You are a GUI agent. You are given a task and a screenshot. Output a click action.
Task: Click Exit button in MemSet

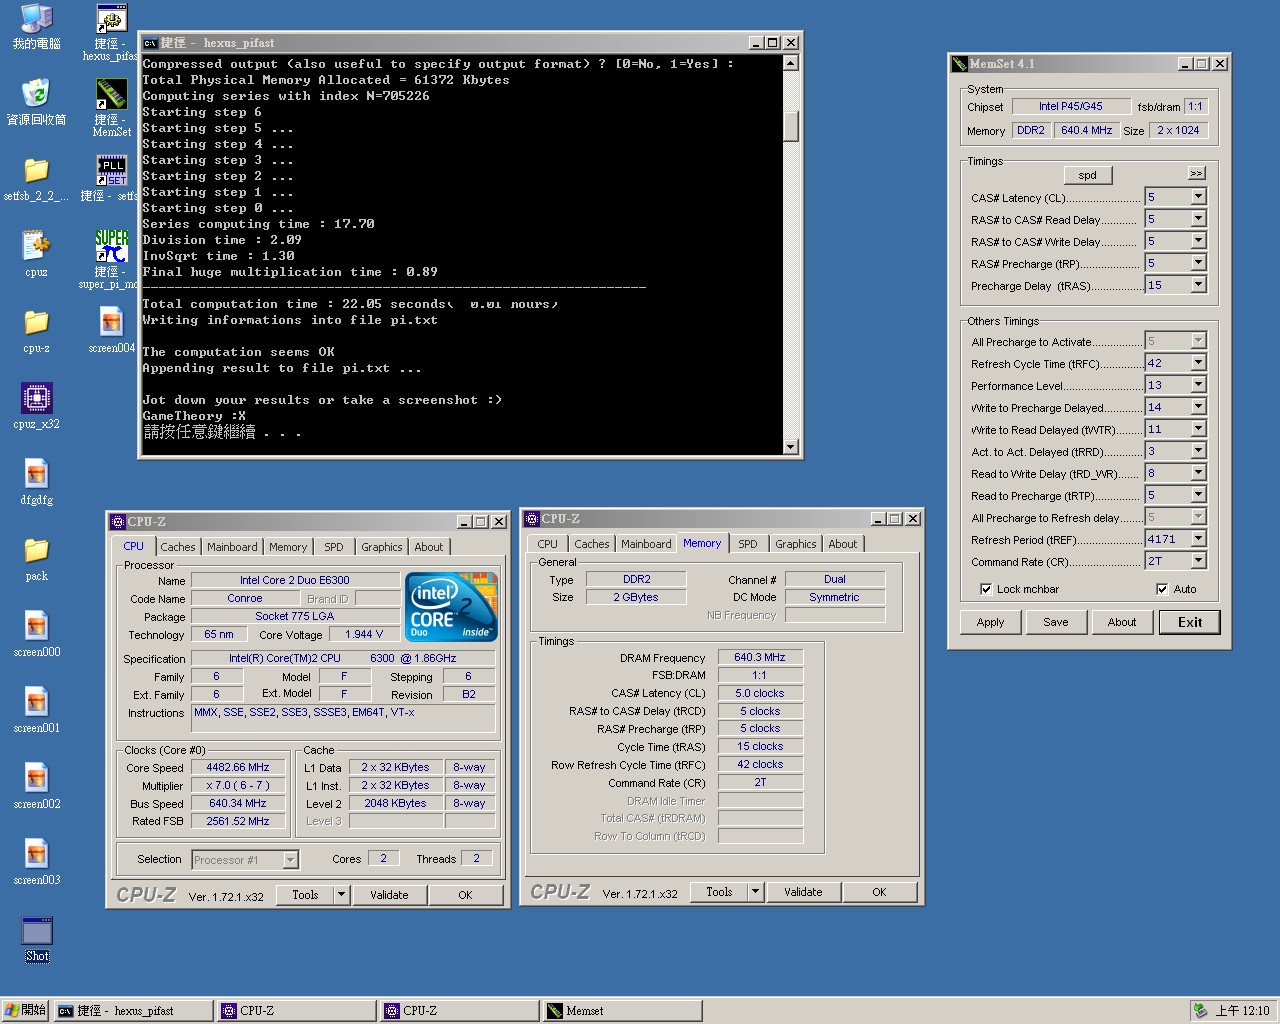1190,622
